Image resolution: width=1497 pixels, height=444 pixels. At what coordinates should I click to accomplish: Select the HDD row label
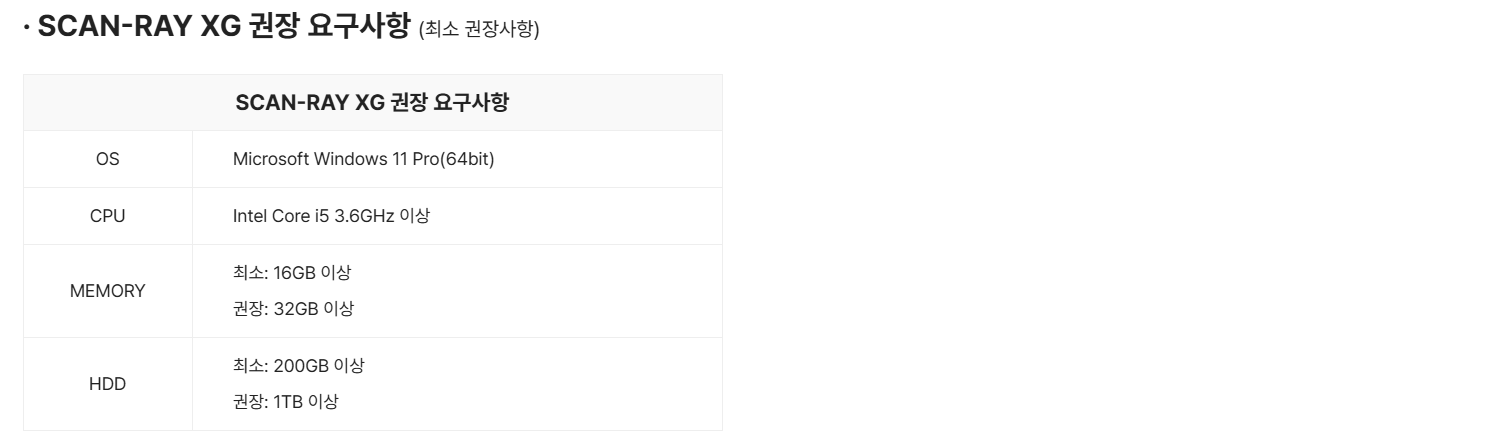click(108, 384)
